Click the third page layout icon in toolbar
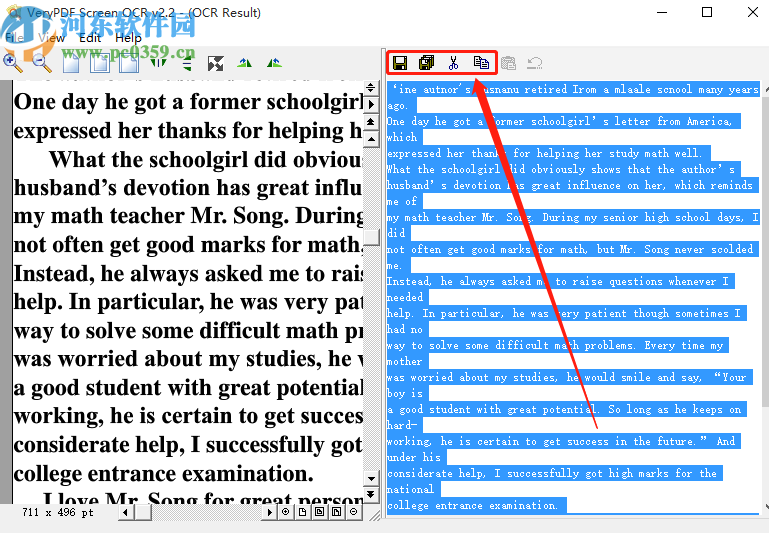 point(129,63)
